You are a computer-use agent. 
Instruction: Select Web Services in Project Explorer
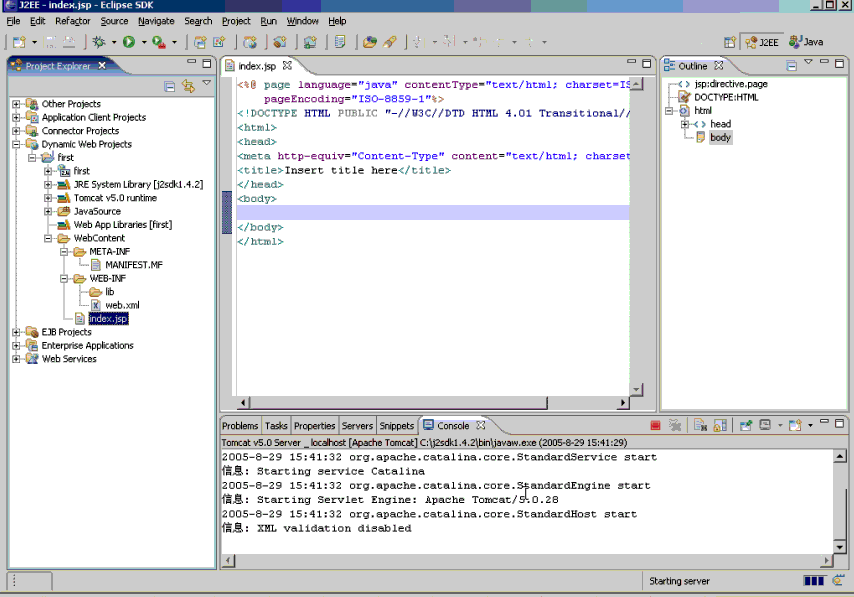pos(69,359)
